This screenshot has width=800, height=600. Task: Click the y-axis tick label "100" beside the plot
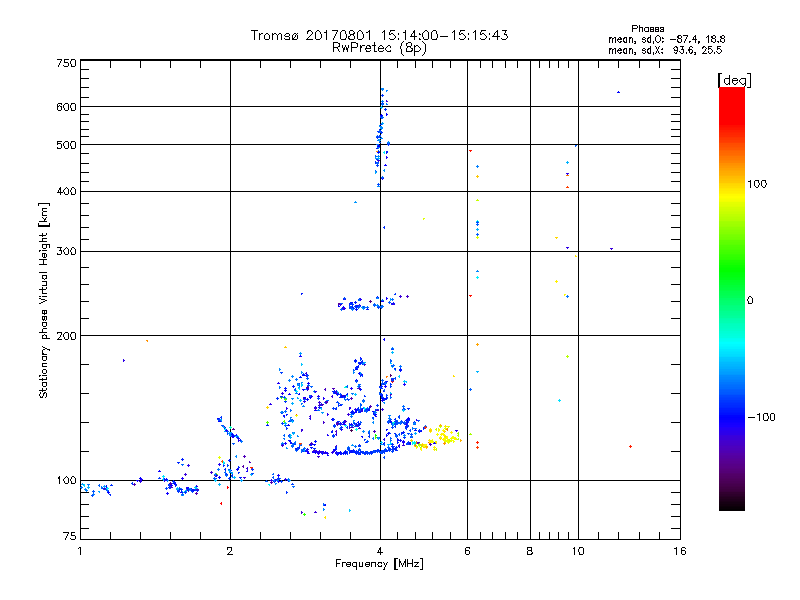(66, 481)
